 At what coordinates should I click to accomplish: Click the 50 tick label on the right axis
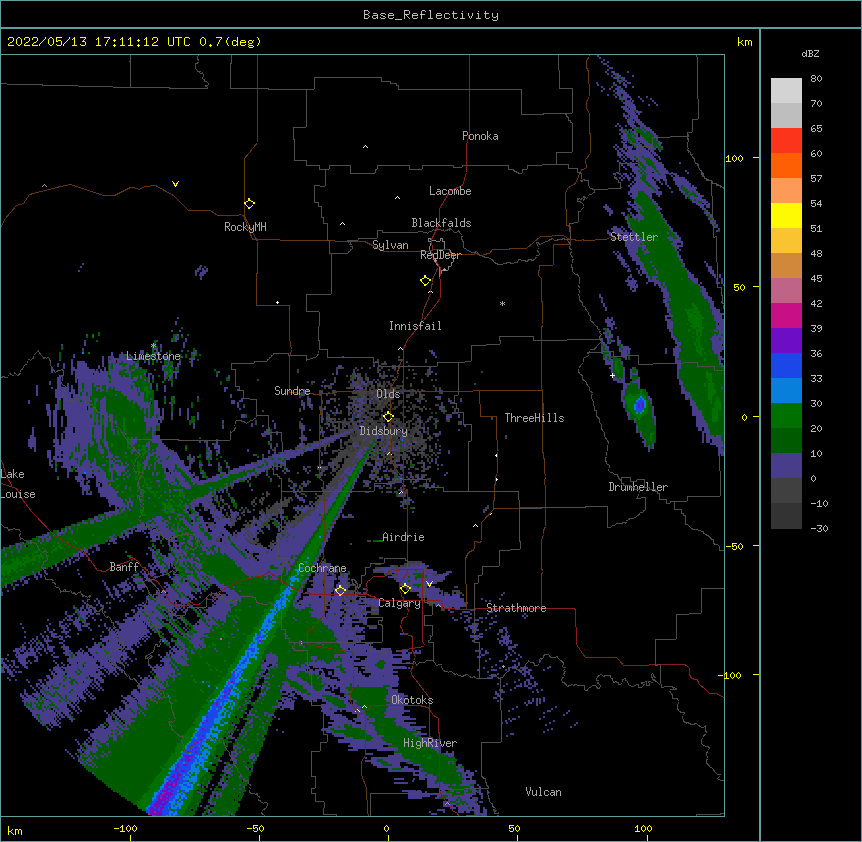click(739, 287)
